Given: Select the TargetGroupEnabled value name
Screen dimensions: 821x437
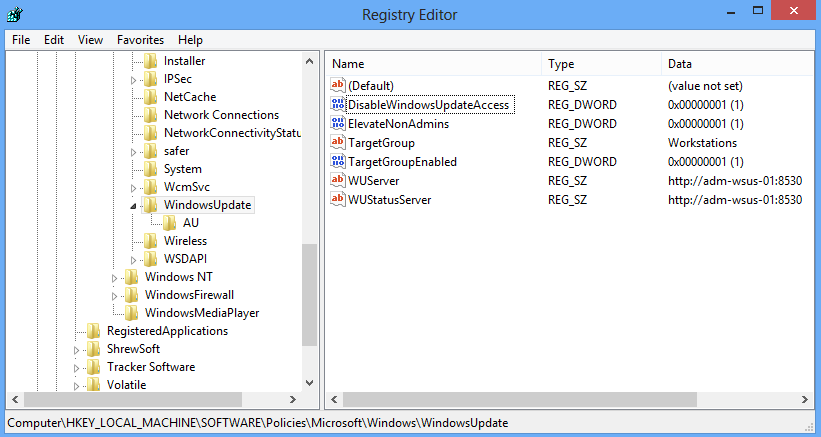Looking at the screenshot, I should coord(402,162).
